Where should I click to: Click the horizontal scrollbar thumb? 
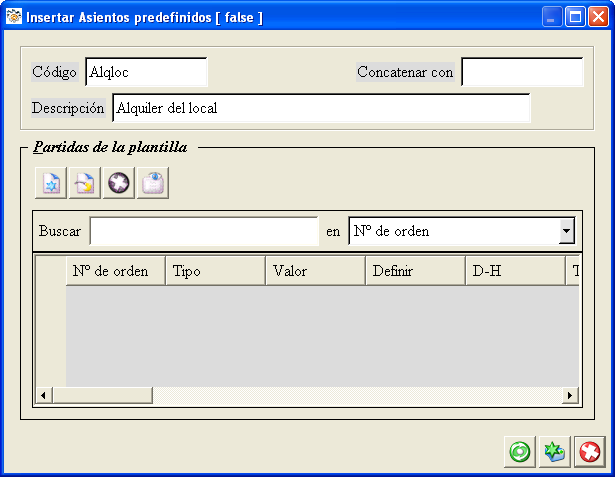tap(102, 395)
